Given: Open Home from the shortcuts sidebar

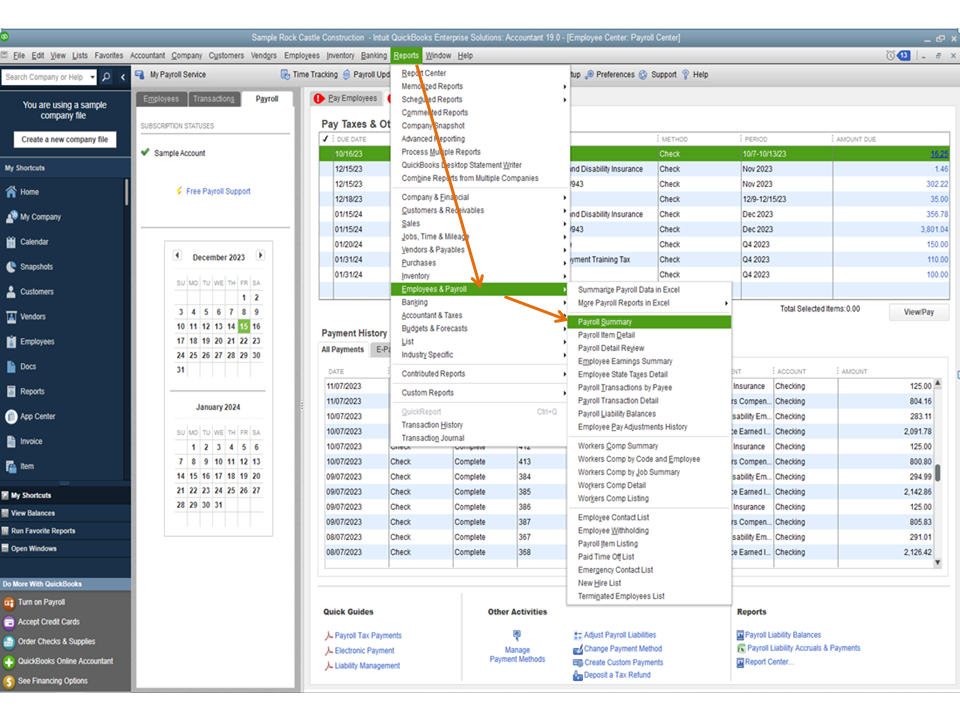Looking at the screenshot, I should [29, 192].
